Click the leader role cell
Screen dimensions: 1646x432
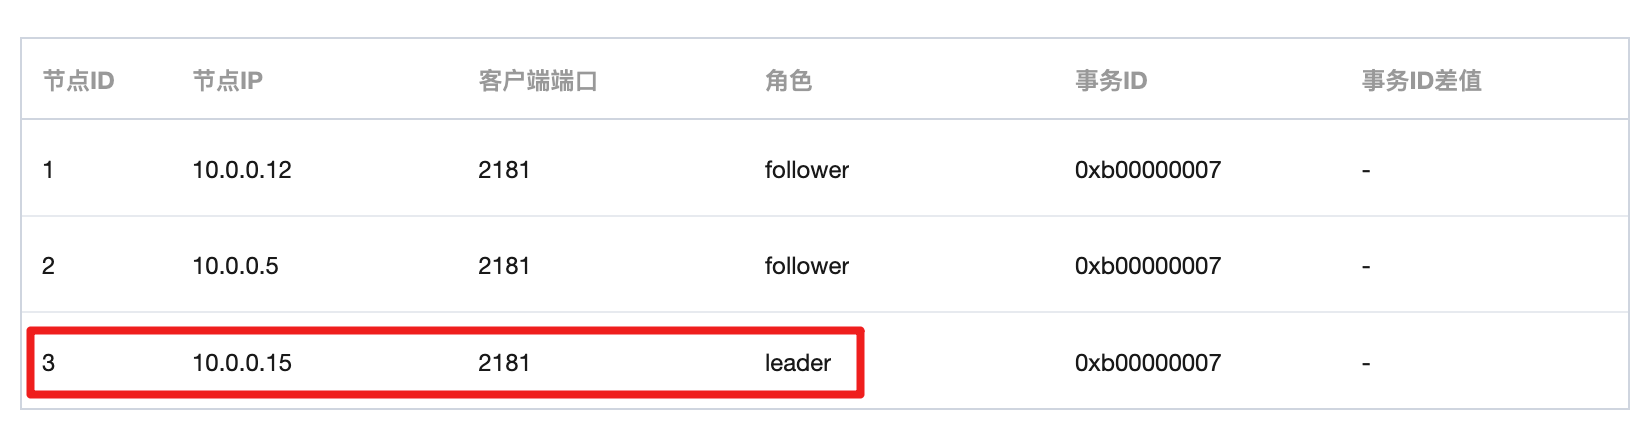click(798, 363)
